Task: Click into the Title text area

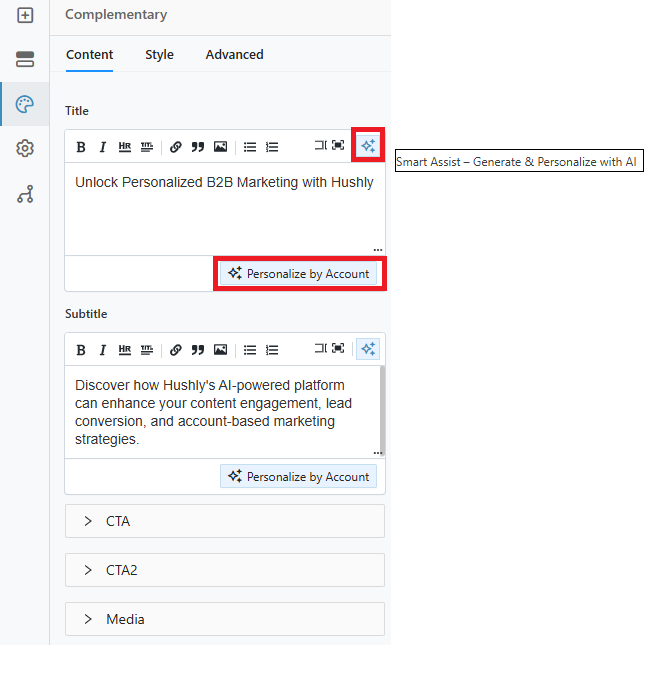Action: point(225,209)
